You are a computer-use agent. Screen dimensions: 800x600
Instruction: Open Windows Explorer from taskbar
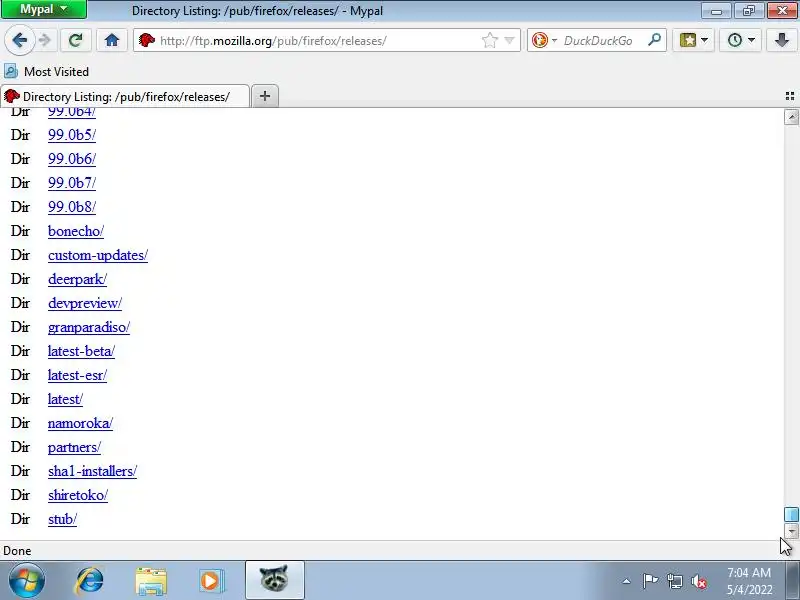[x=151, y=581]
